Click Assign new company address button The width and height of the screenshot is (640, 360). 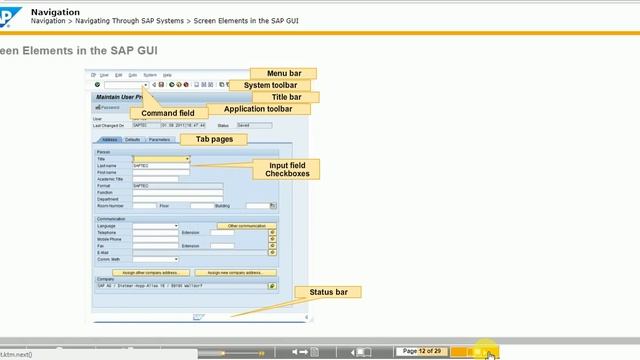[236, 273]
